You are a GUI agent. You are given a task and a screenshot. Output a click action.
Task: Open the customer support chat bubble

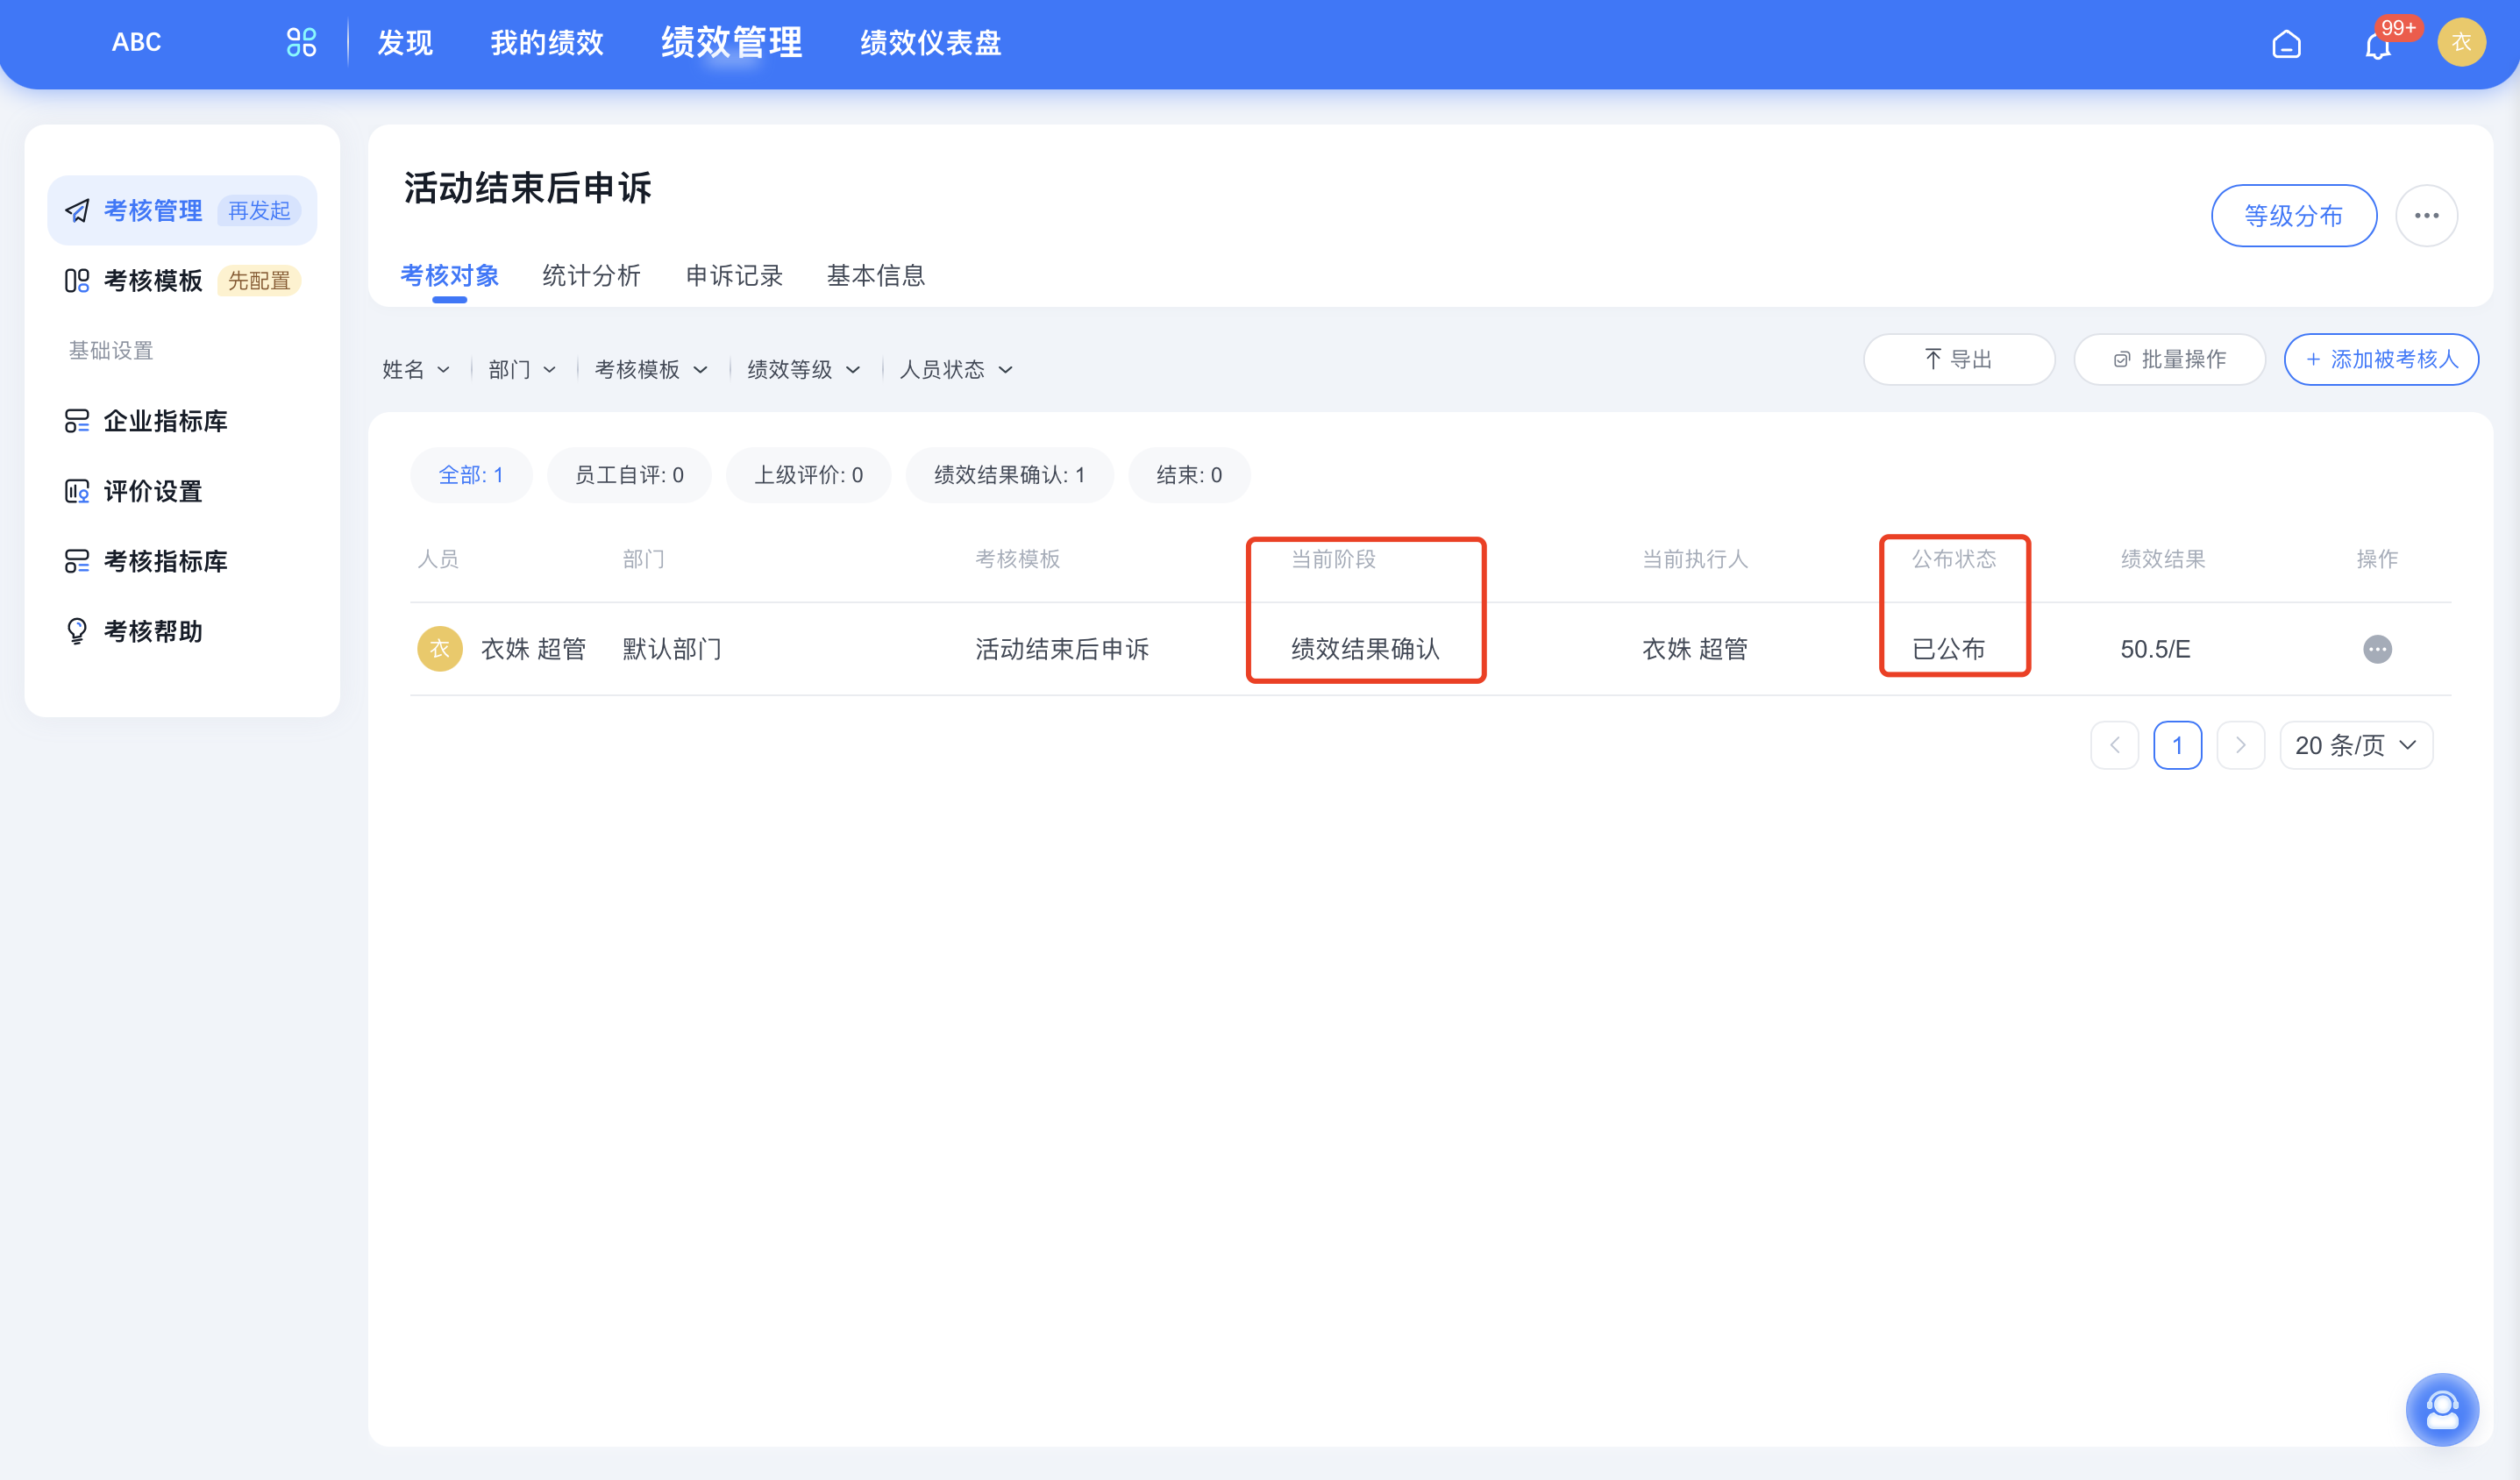[x=2442, y=1409]
